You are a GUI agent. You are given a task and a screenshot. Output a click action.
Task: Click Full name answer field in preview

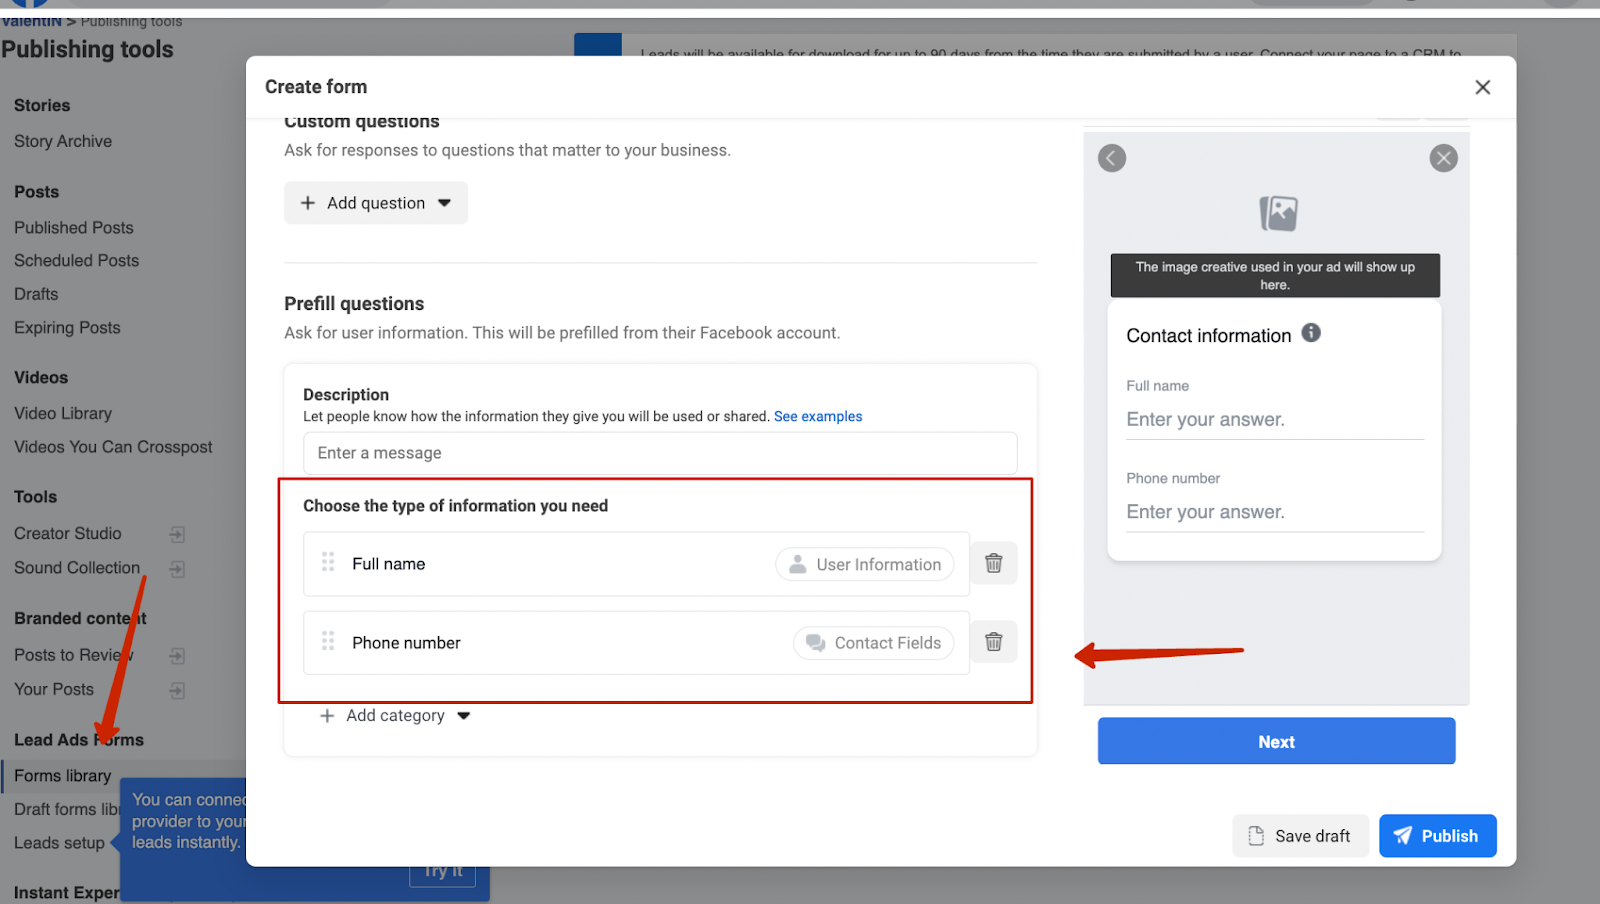1275,420
